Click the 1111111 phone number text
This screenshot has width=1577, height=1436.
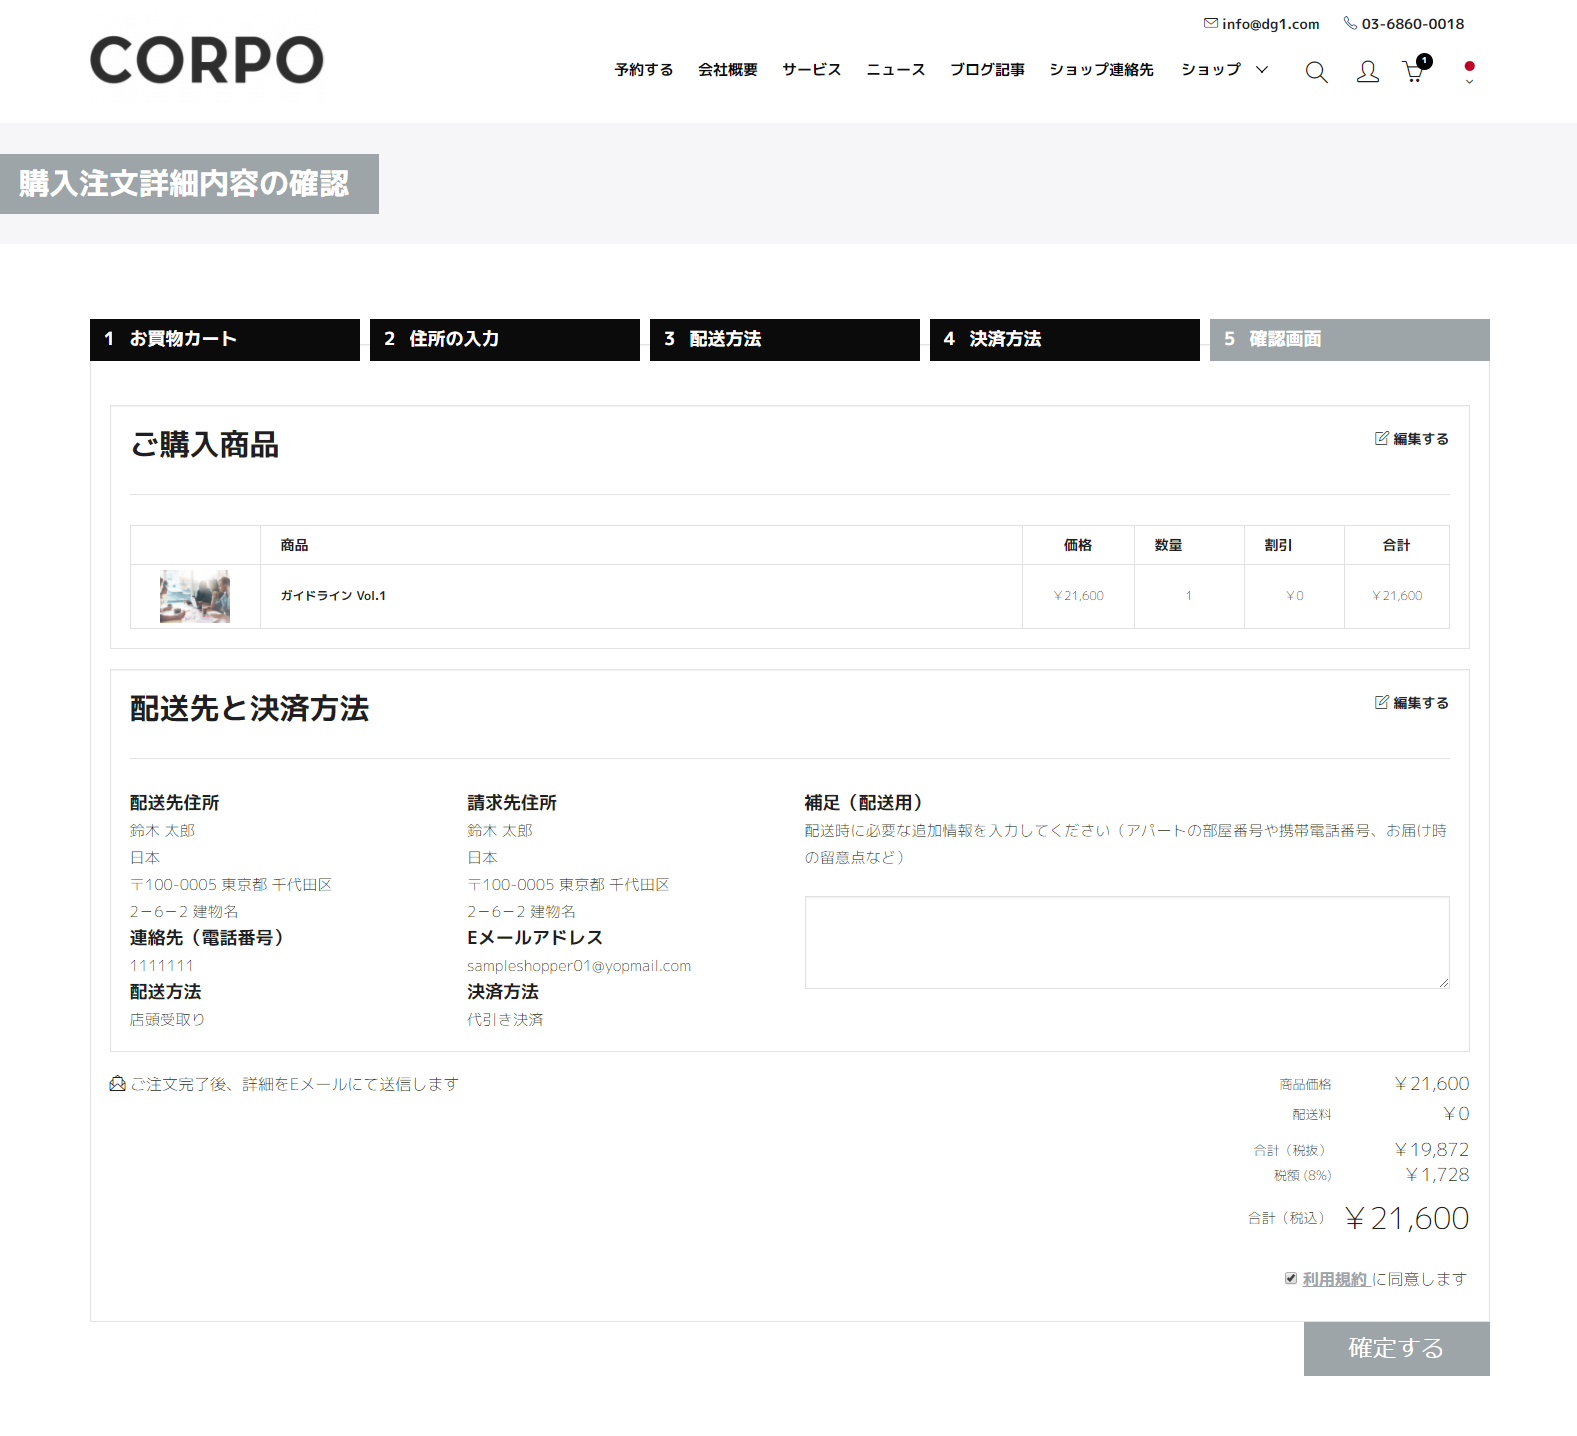tap(162, 966)
